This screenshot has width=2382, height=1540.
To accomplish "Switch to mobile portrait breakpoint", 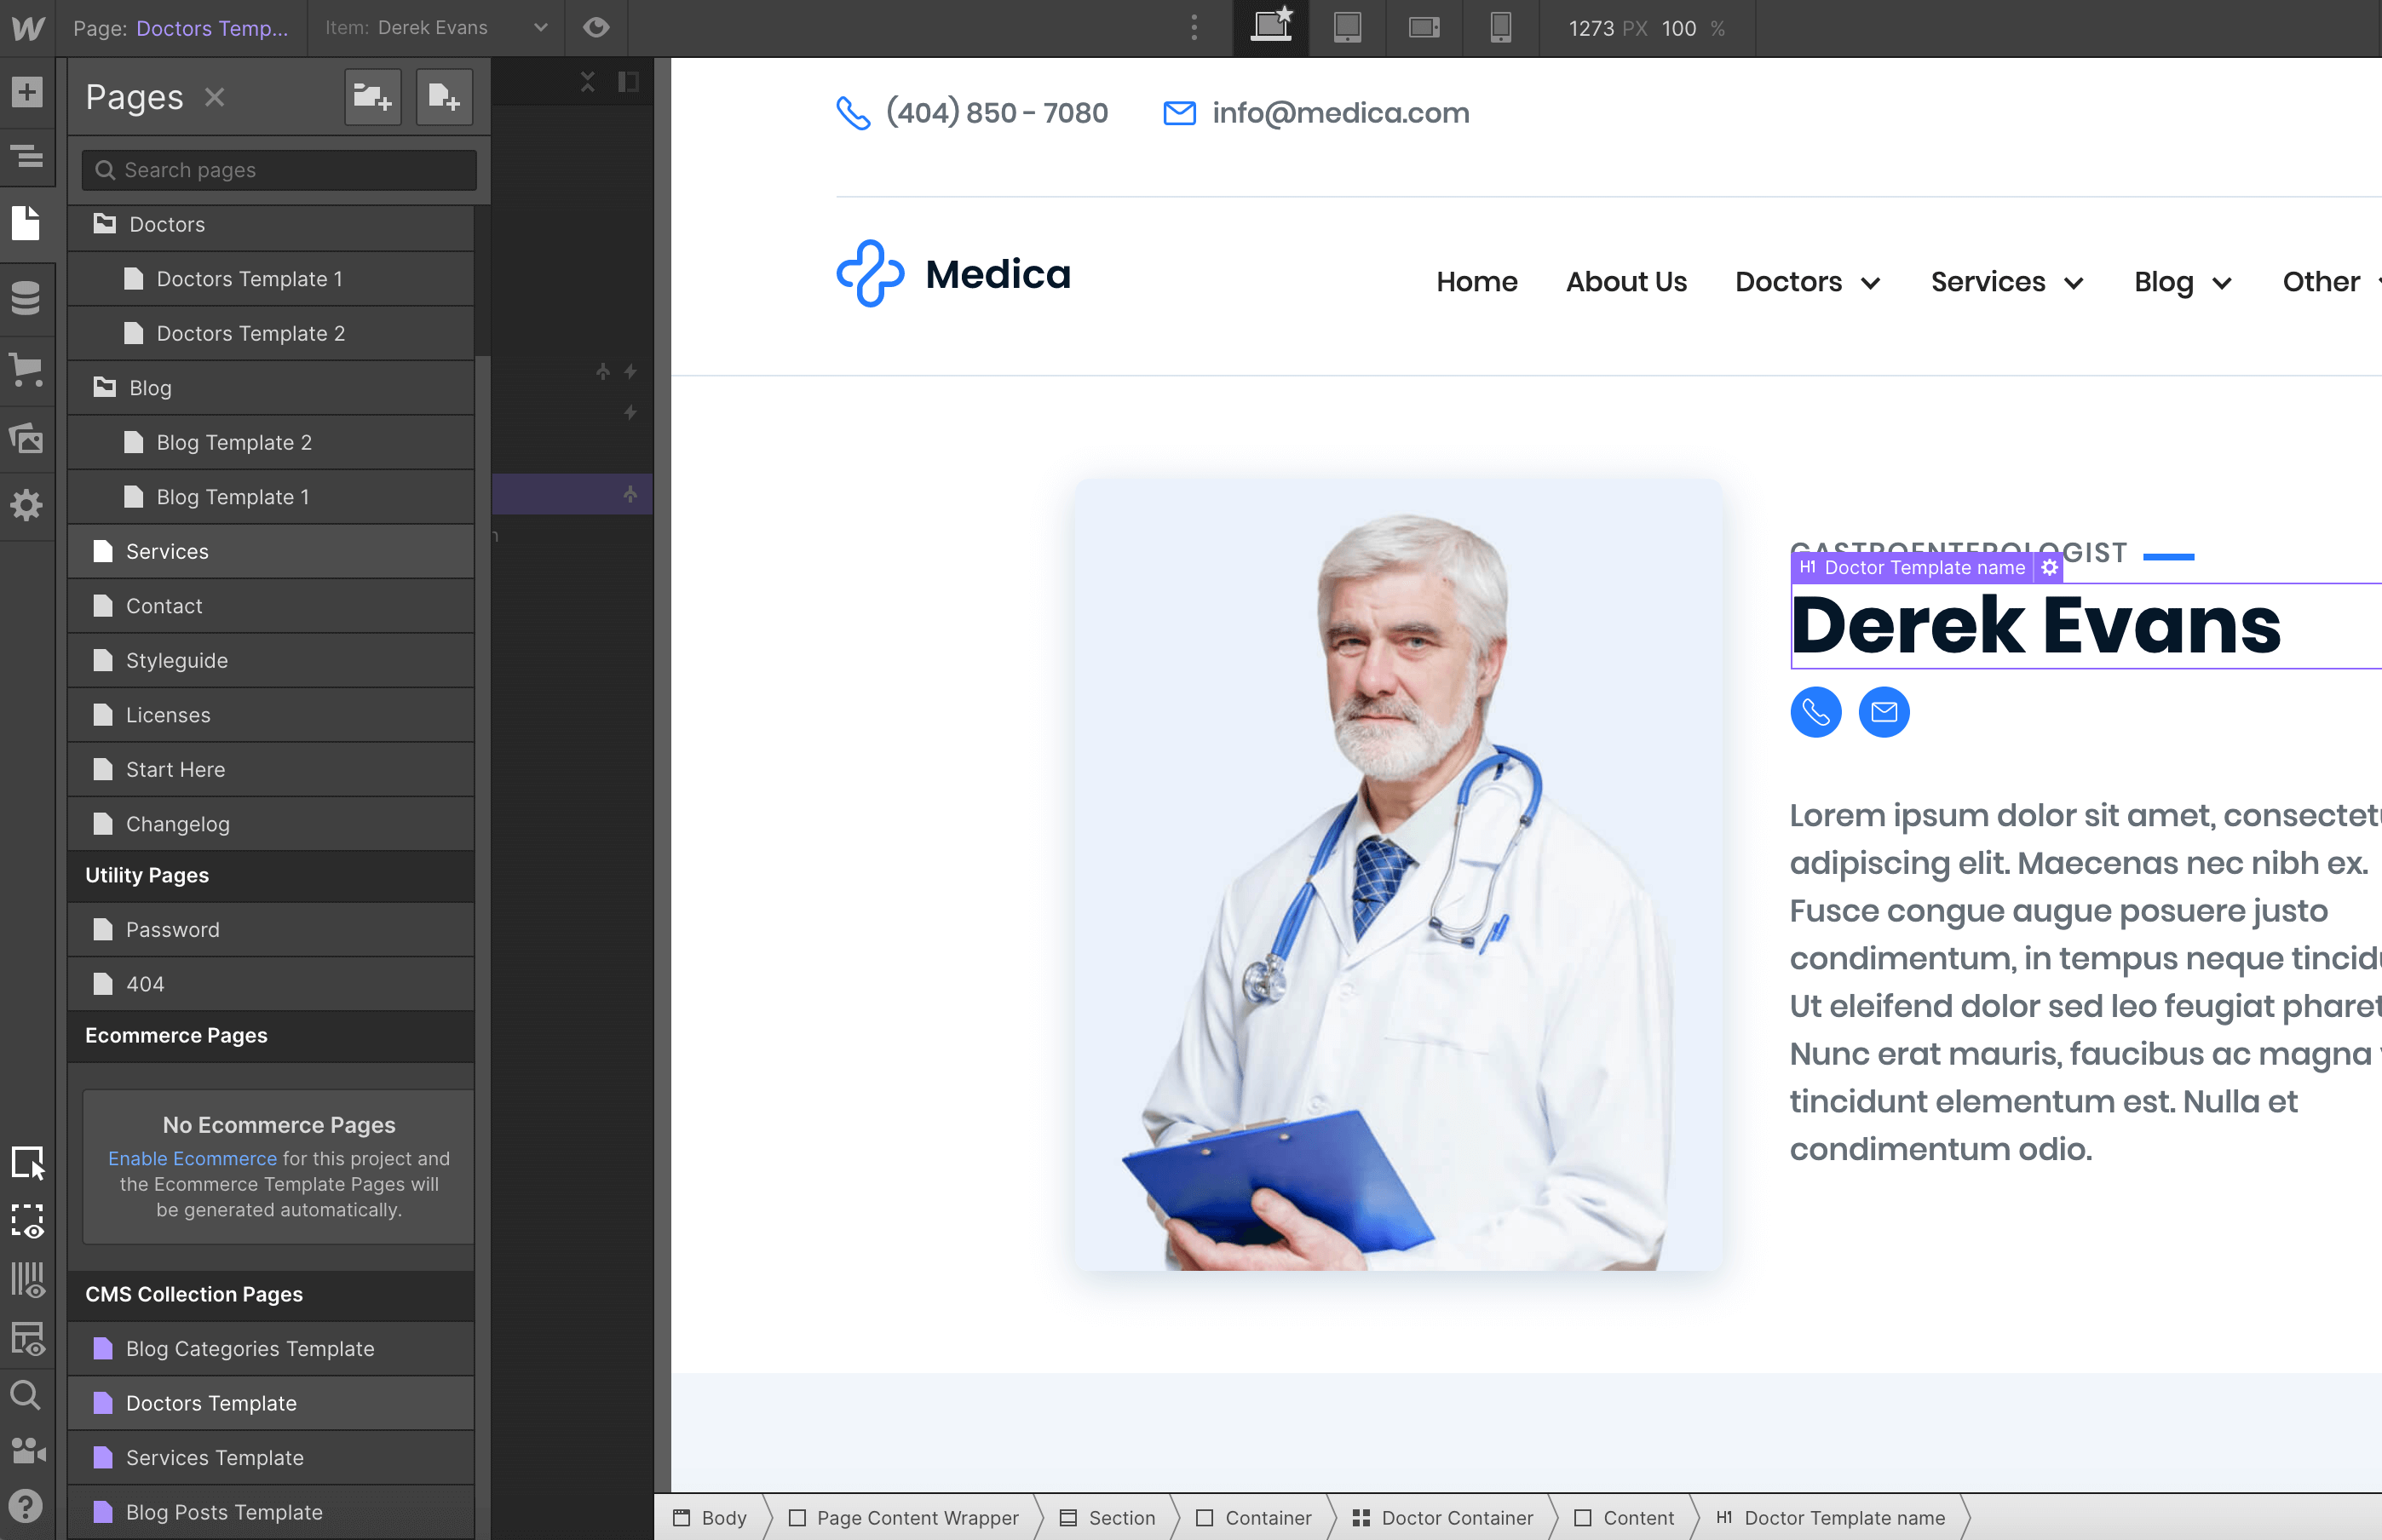I will click(x=1499, y=28).
